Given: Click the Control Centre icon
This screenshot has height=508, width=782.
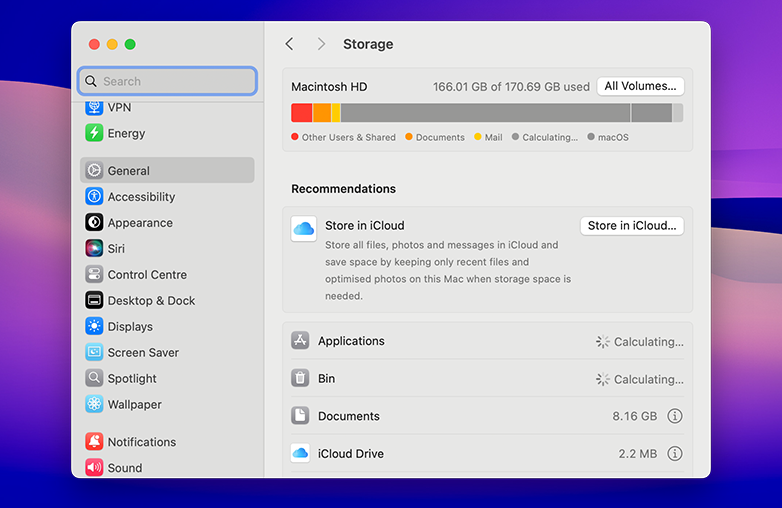Looking at the screenshot, I should (x=94, y=274).
